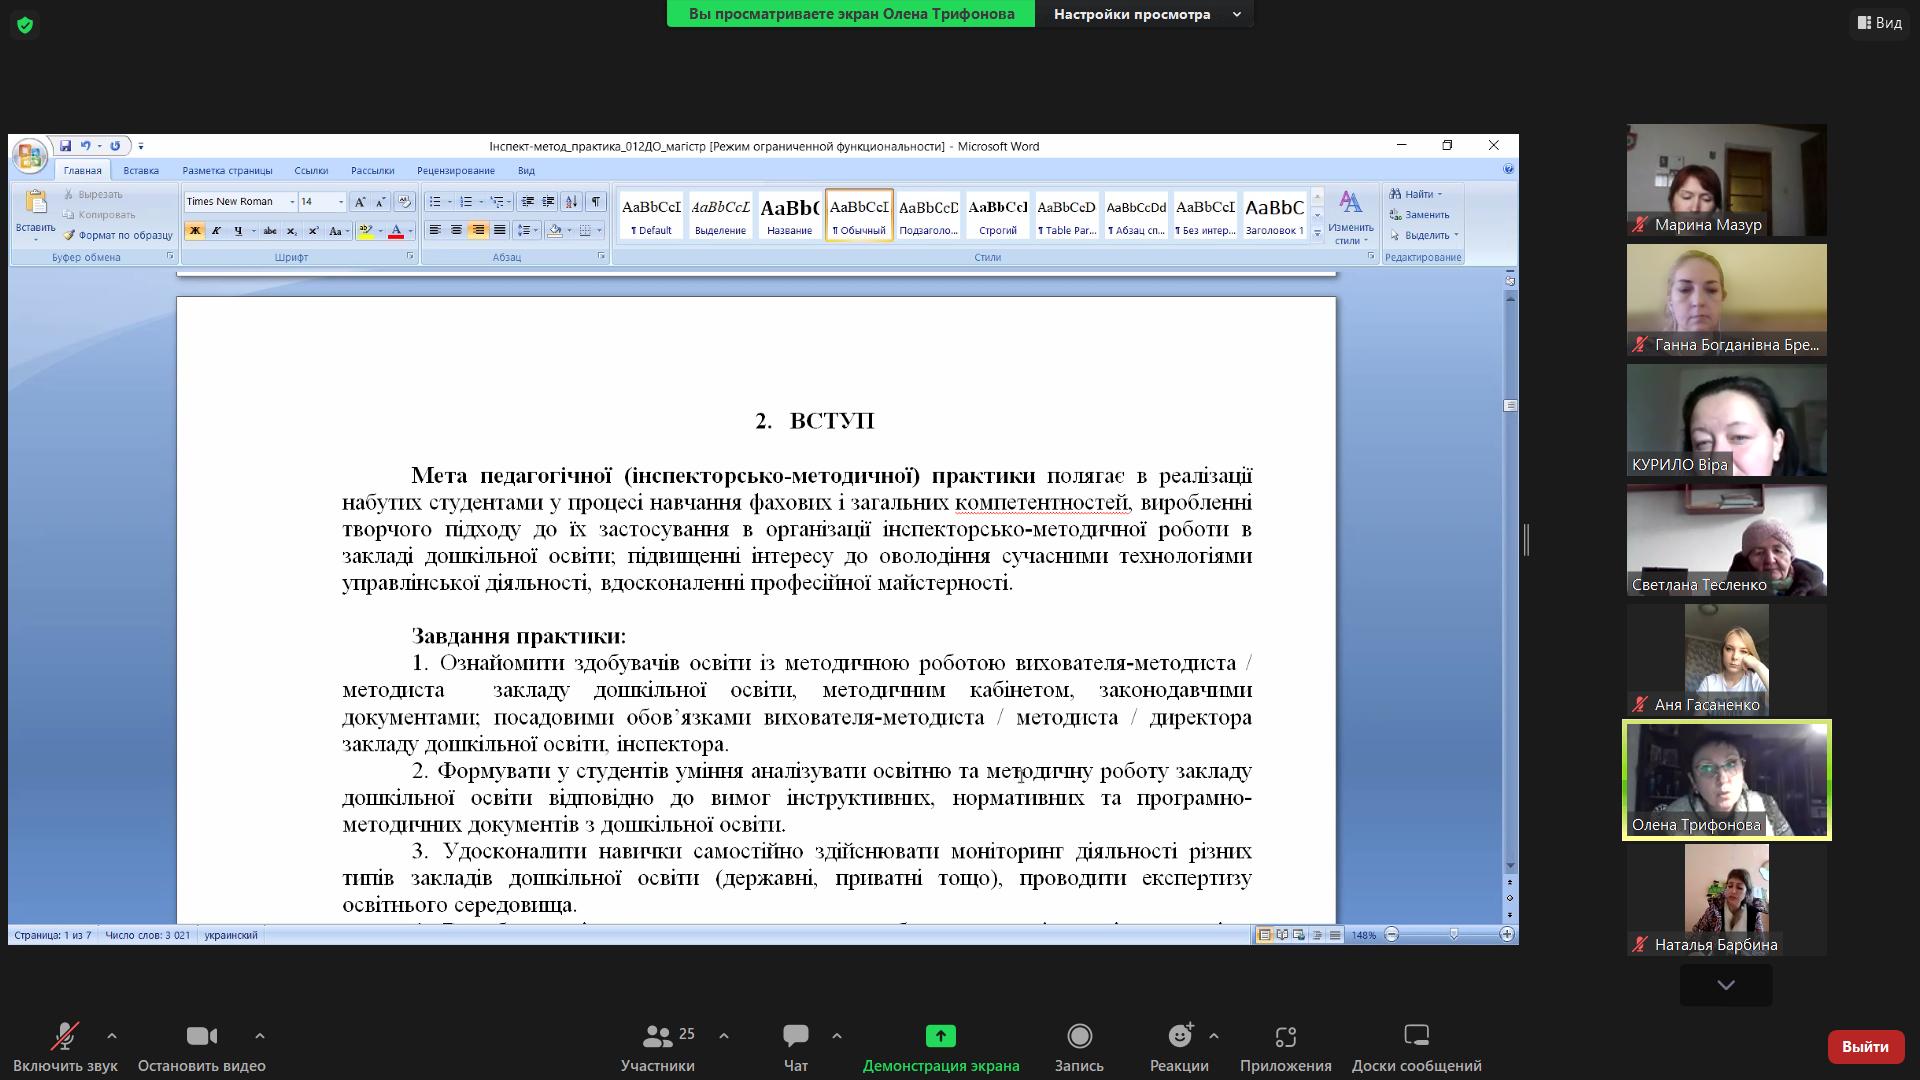Click the Record (Запись) icon
The image size is (1920, 1080).
pyautogui.click(x=1079, y=1037)
